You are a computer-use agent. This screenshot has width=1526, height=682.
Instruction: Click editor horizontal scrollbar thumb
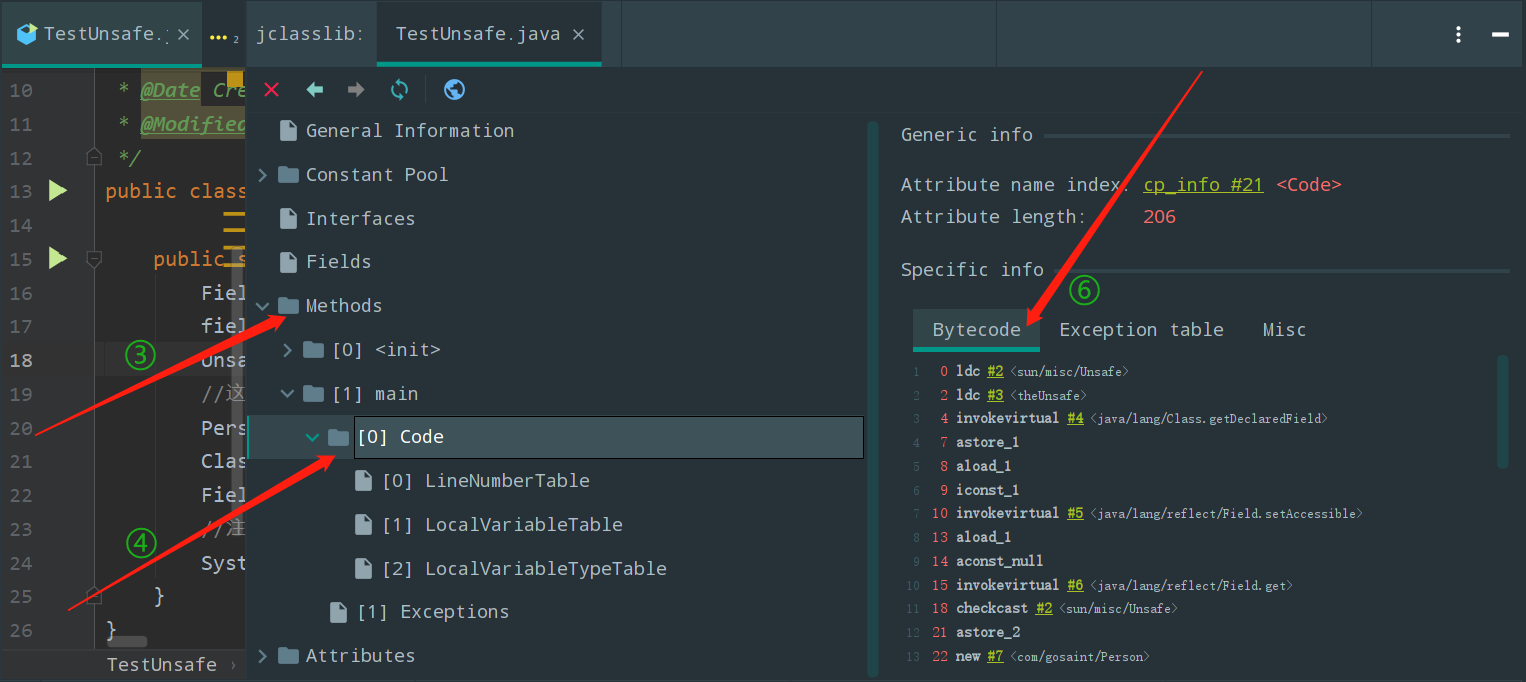click(x=127, y=641)
